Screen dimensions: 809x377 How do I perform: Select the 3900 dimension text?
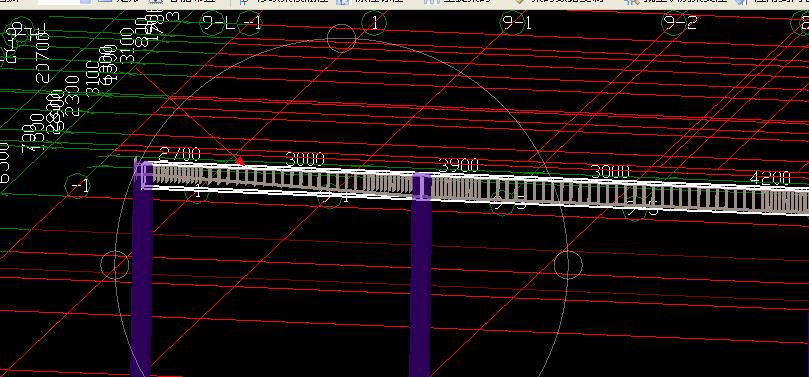pyautogui.click(x=458, y=165)
